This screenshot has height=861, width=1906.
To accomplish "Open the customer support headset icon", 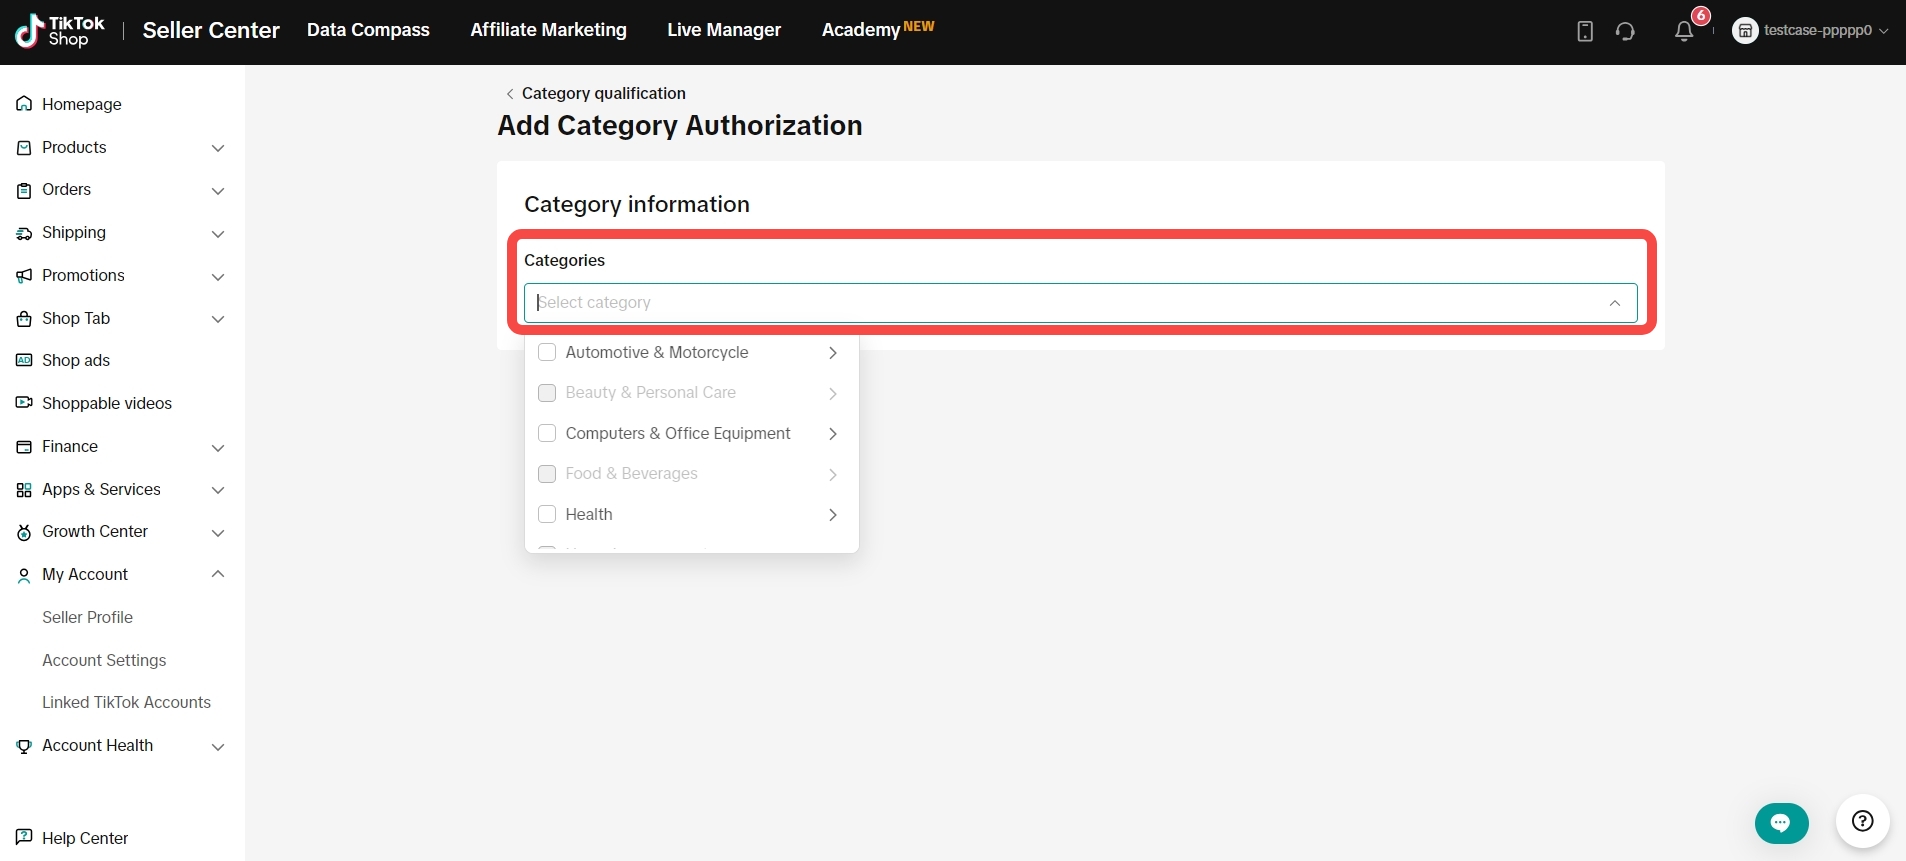I will click(1625, 31).
